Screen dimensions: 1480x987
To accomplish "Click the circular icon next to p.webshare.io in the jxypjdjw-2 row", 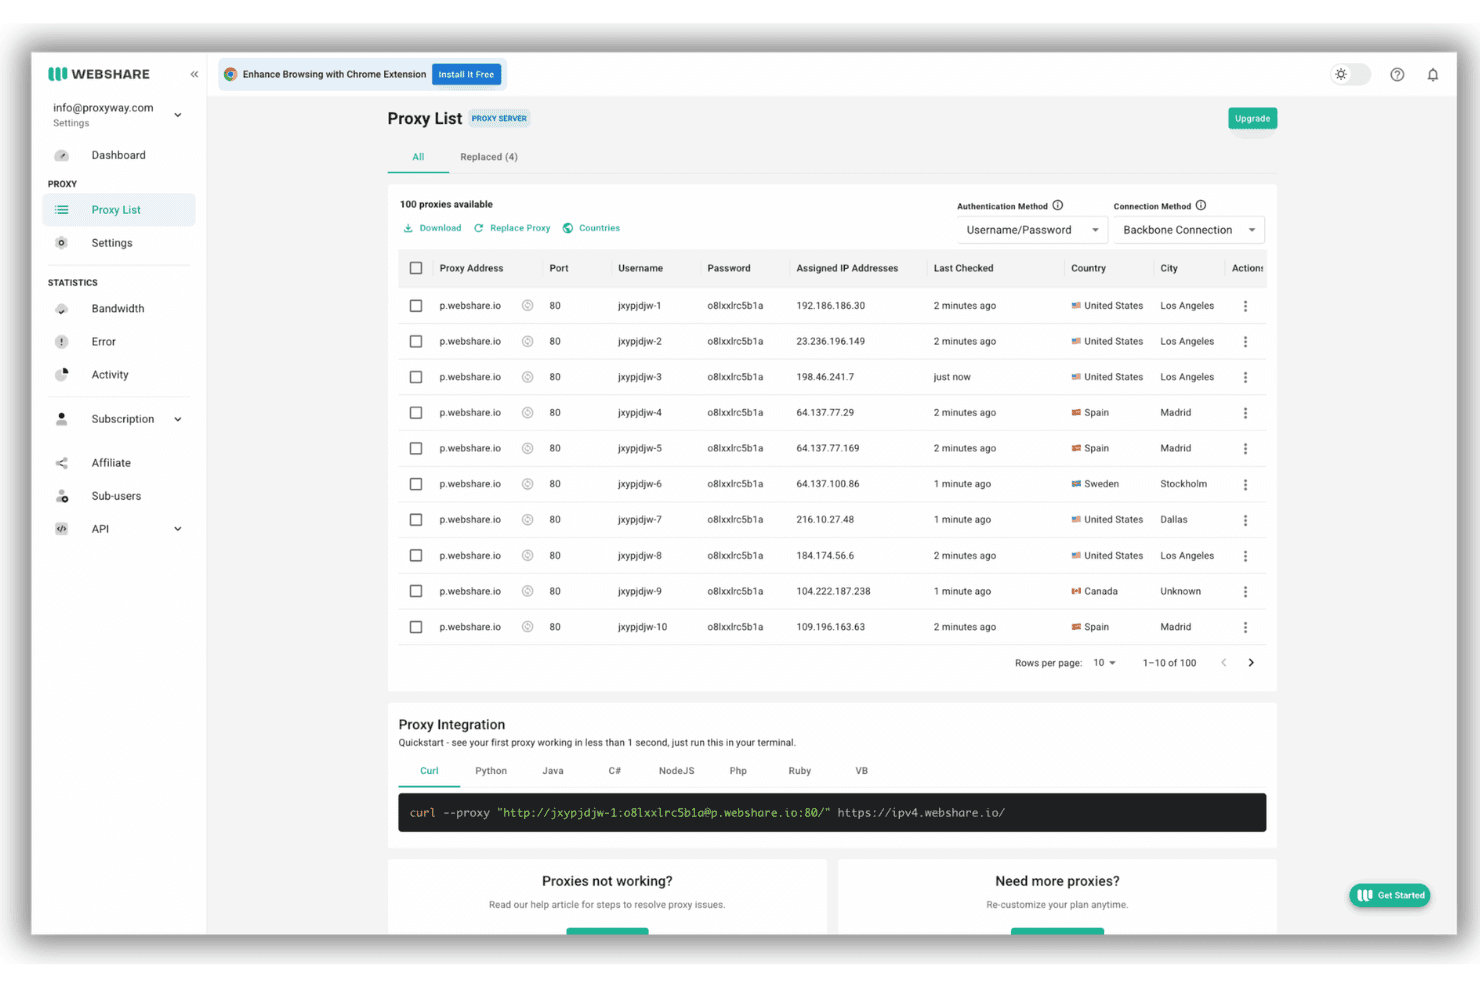I will point(527,341).
